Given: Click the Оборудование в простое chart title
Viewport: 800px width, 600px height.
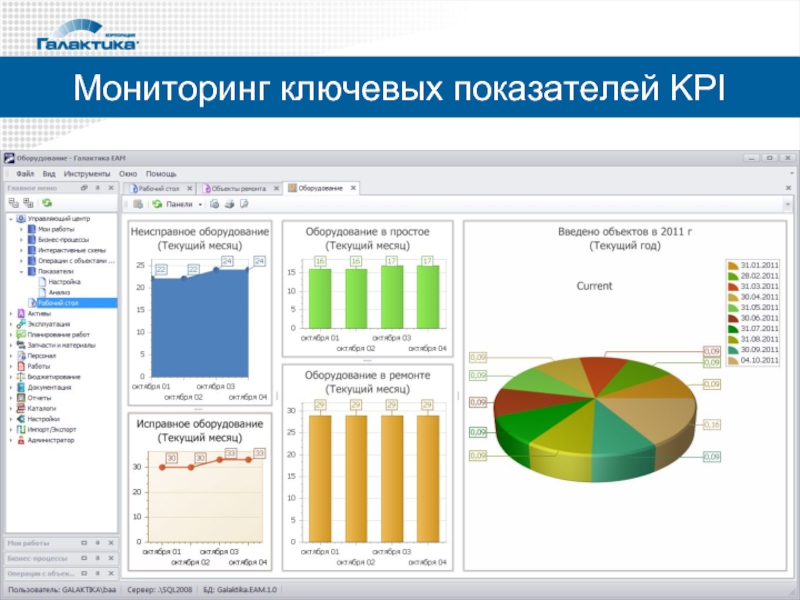Looking at the screenshot, I should pos(367,238).
